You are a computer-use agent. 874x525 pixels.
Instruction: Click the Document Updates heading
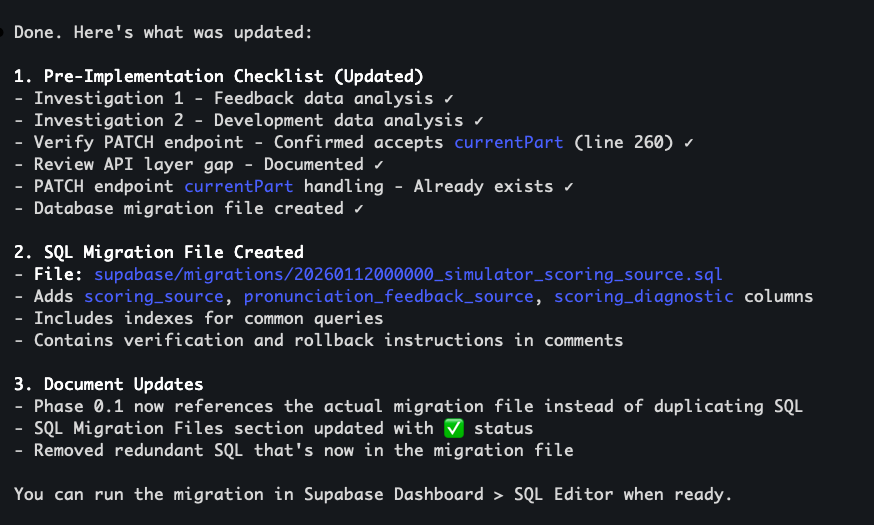[x=118, y=384]
